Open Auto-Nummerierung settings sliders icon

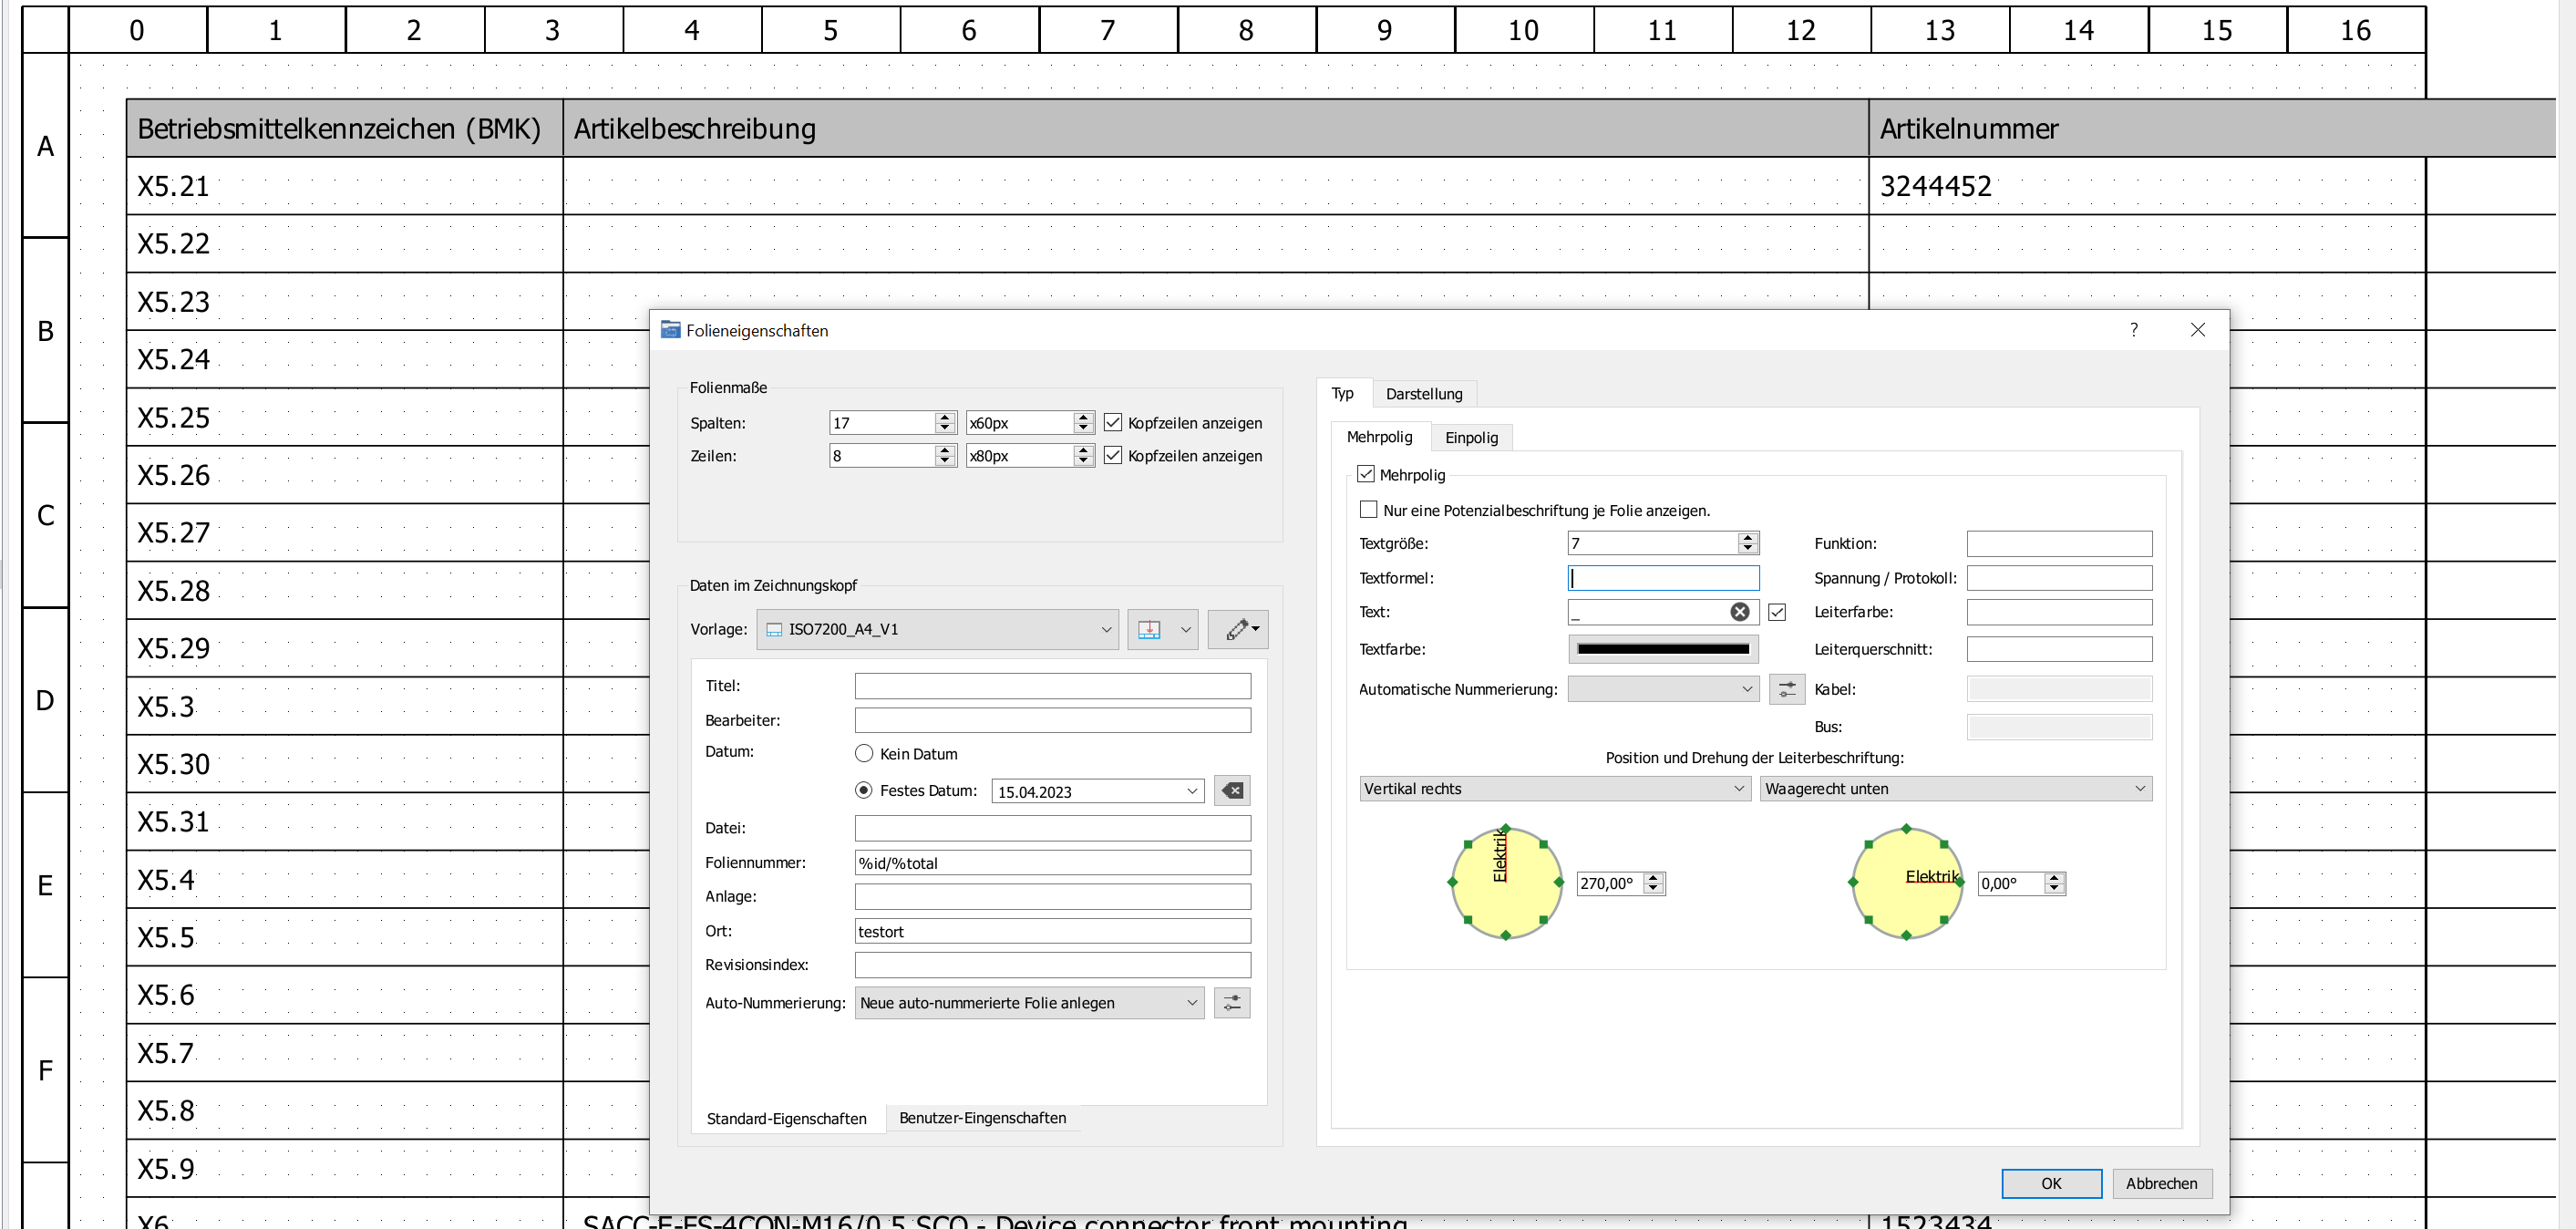(1232, 1003)
